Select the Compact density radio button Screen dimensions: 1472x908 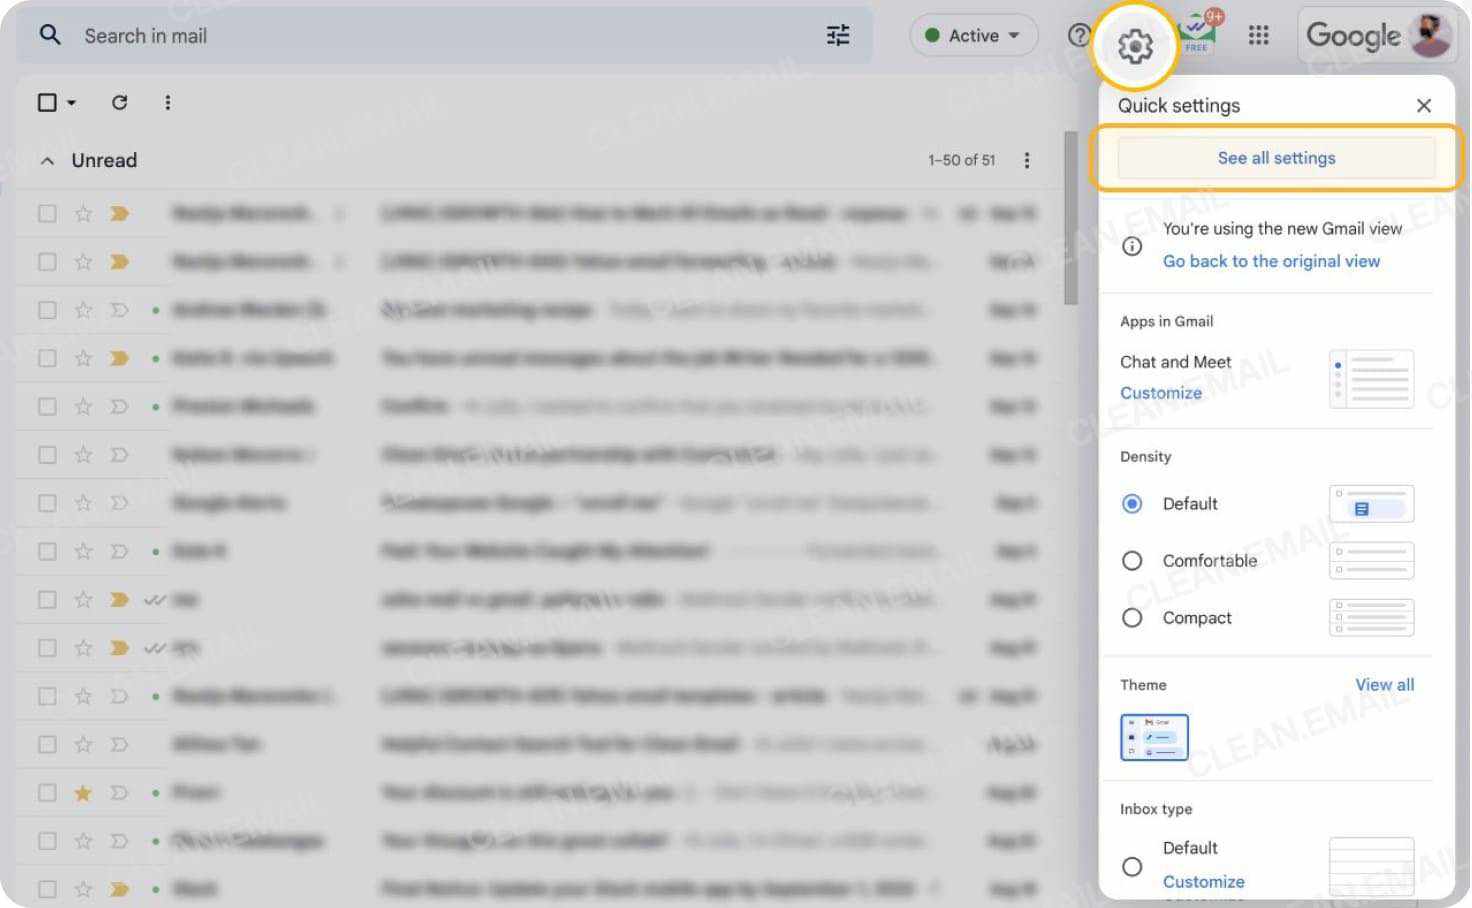pyautogui.click(x=1132, y=618)
